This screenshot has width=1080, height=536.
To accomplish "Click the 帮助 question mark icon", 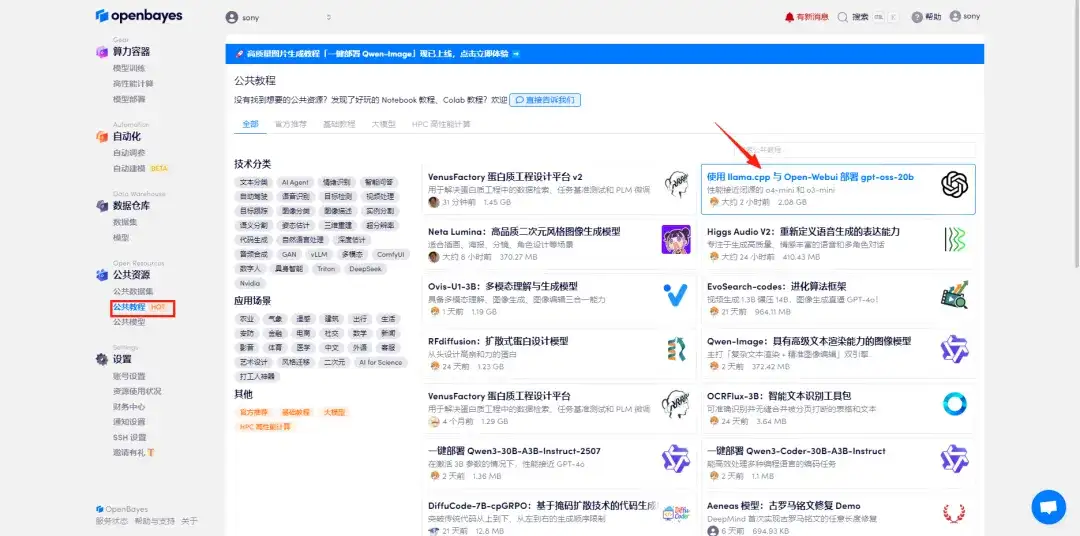I will (917, 17).
